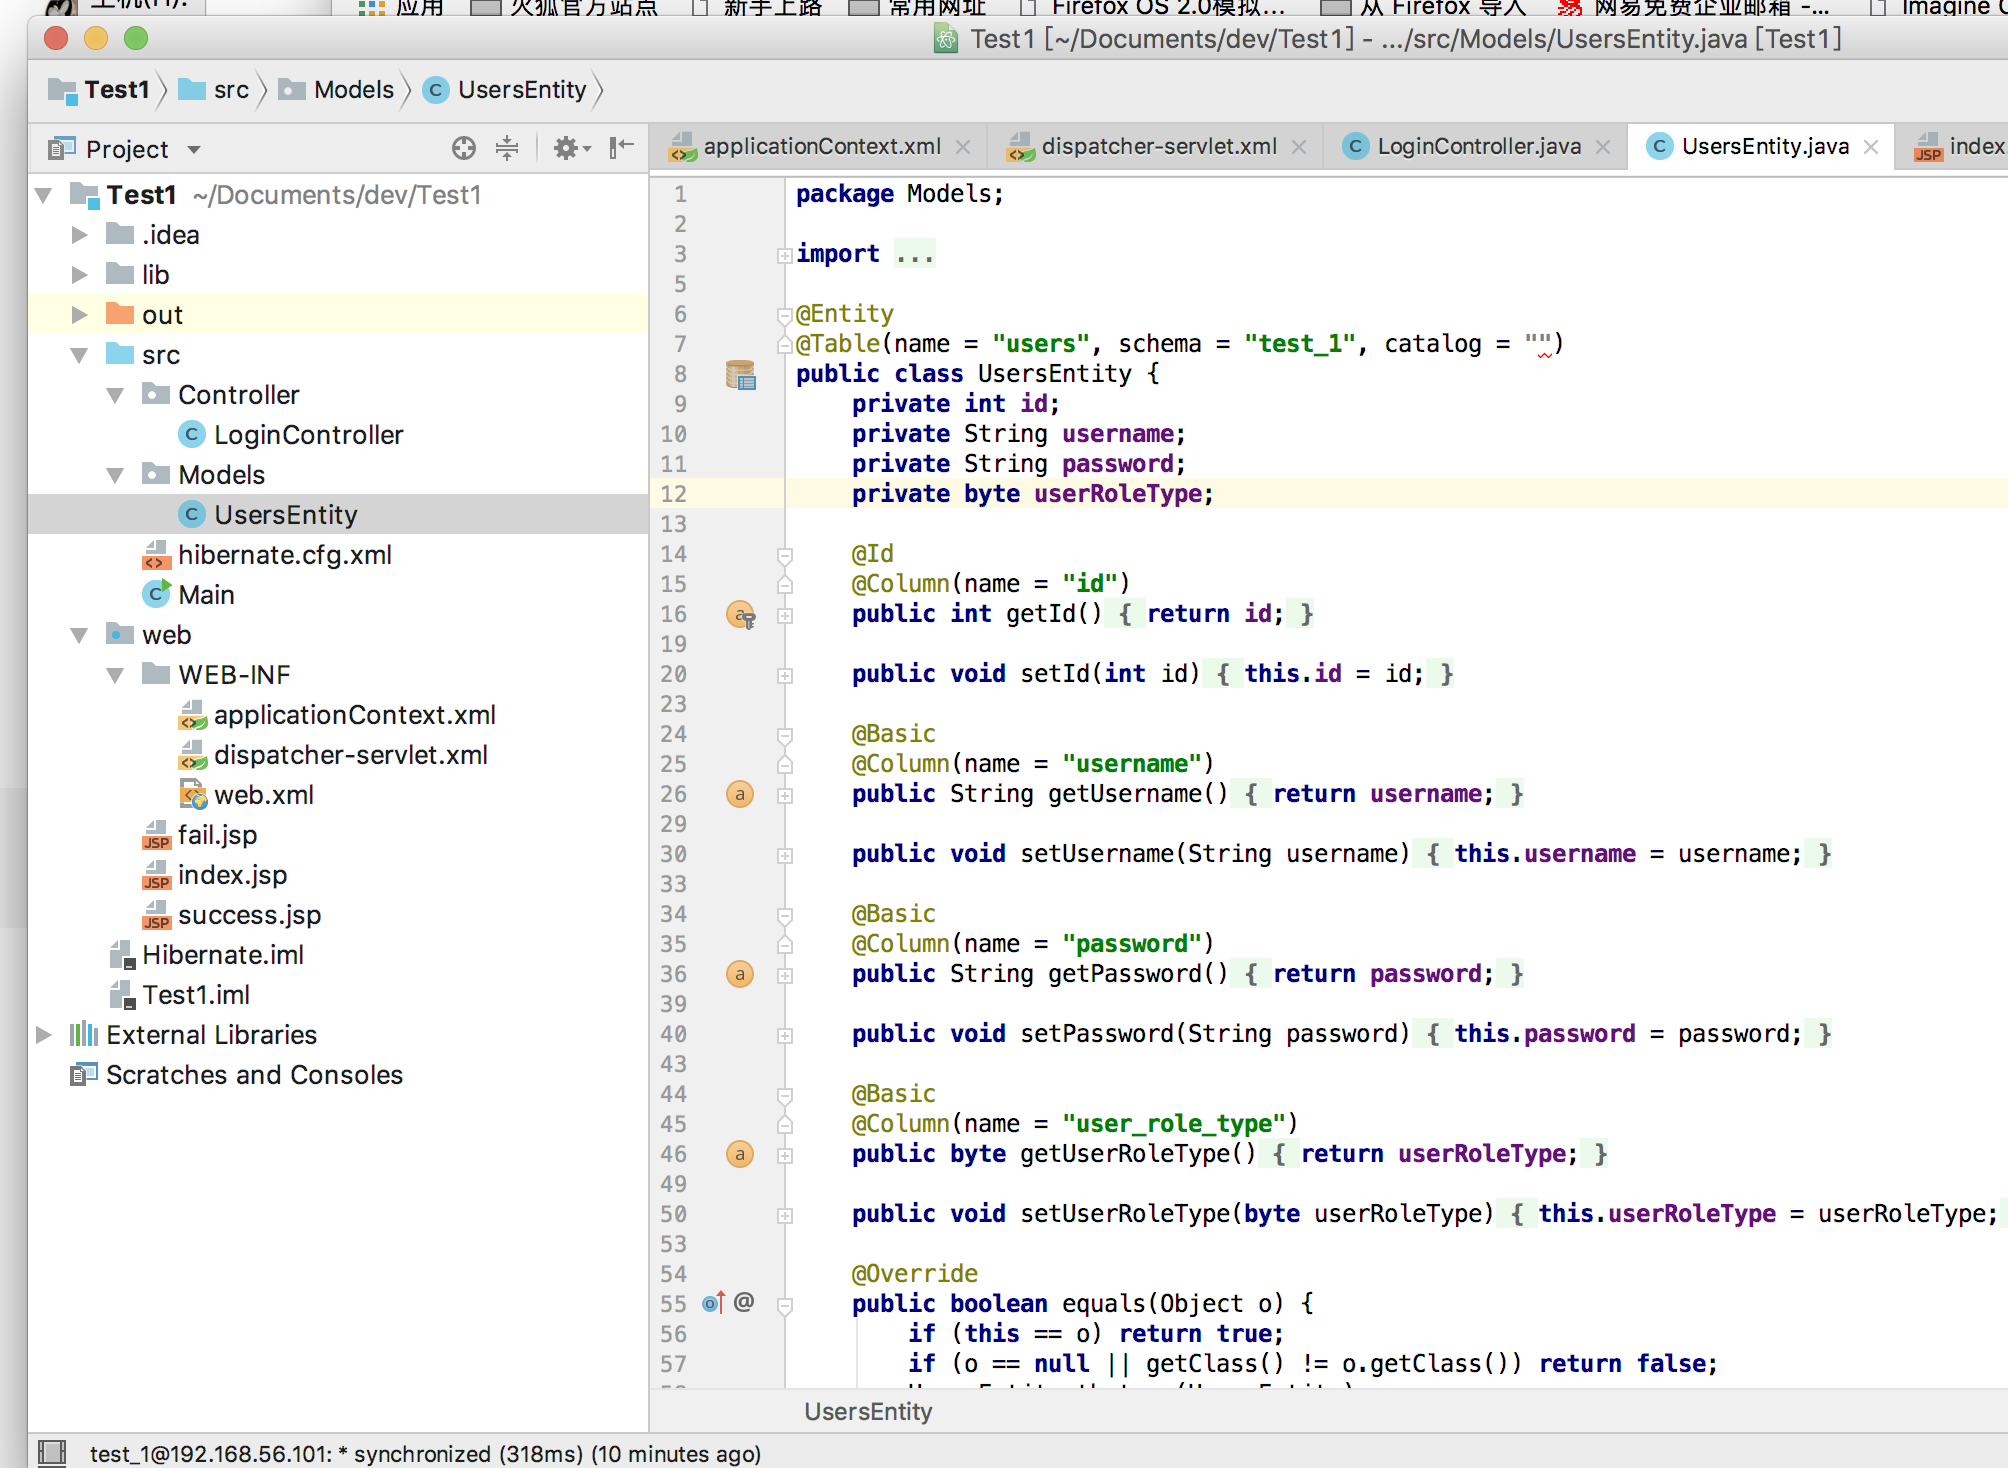Click the tool windows toggle icon in status bar
The height and width of the screenshot is (1468, 2008).
pos(52,1453)
